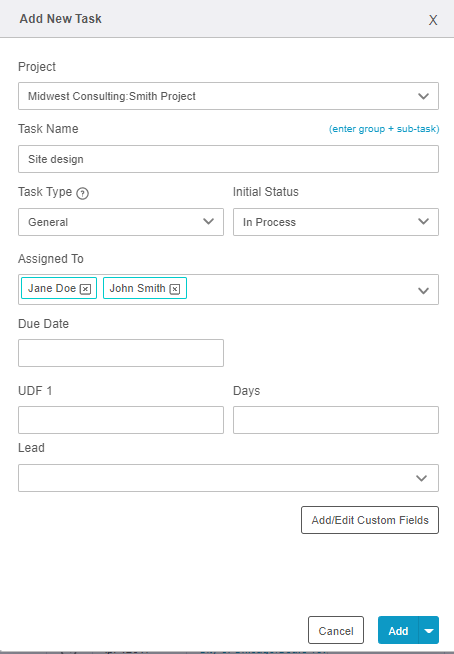Remove John Smith from Assigned To
454x654 pixels.
click(x=175, y=289)
